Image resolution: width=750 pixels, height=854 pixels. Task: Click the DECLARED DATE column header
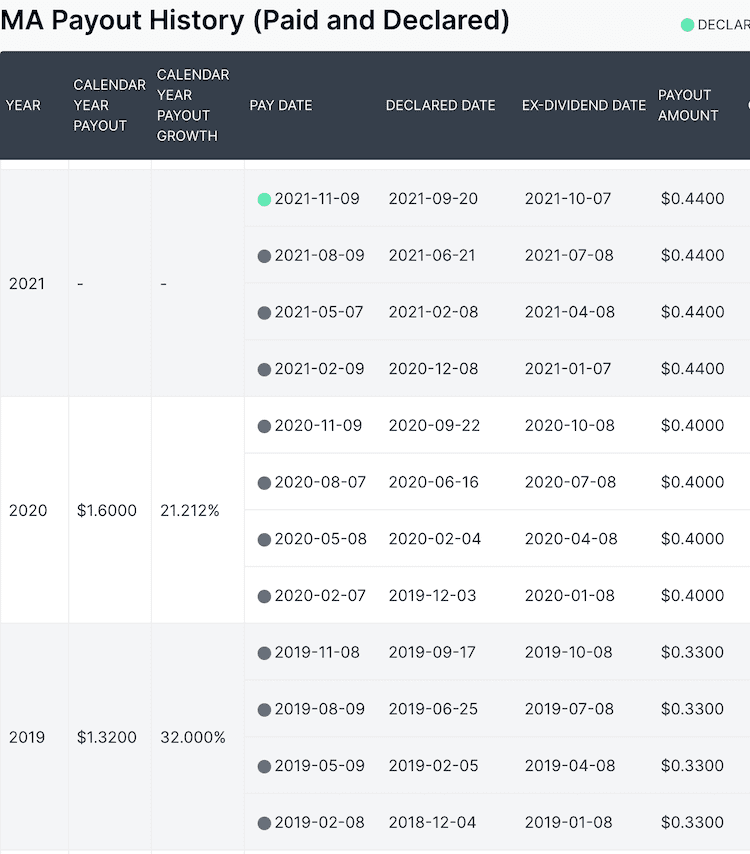pyautogui.click(x=441, y=105)
